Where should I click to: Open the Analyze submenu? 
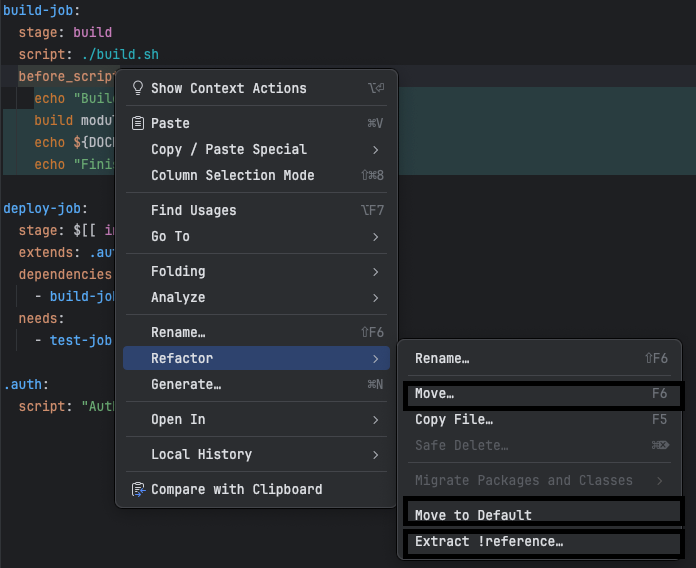[x=257, y=297]
